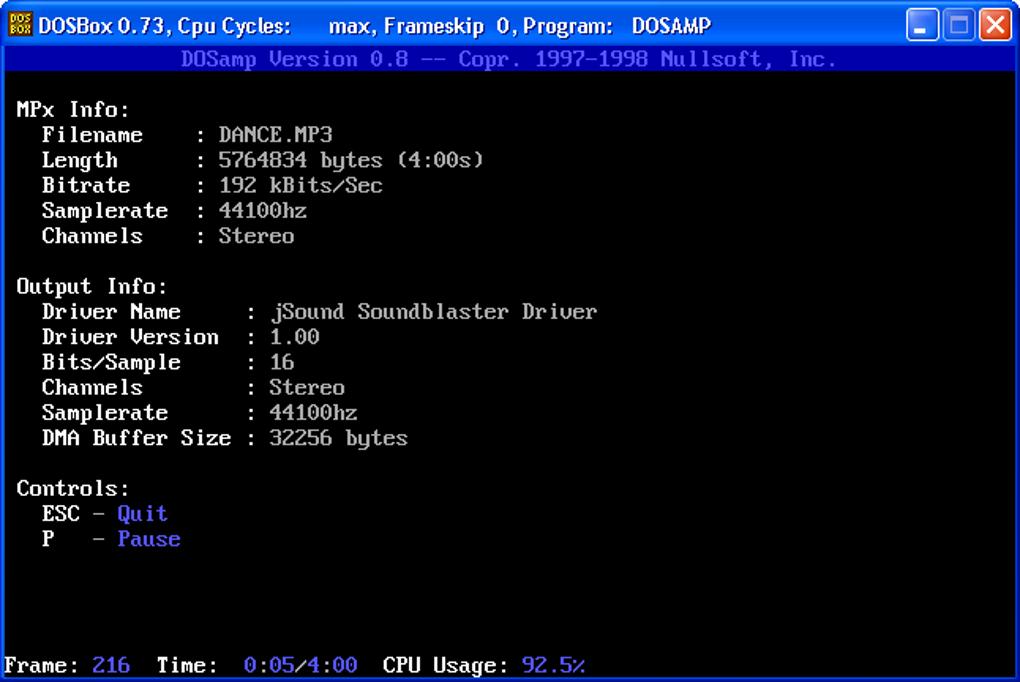The image size is (1020, 682).
Task: Select the filename DANCE.MP3
Action: 275,135
